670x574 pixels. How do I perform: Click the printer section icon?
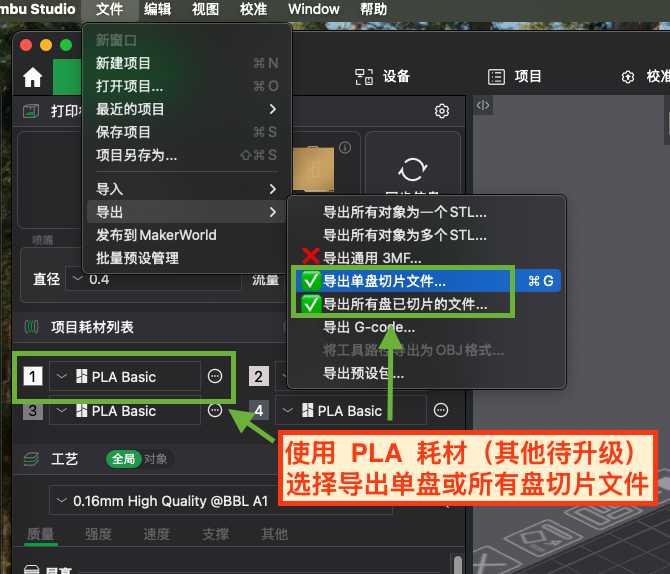pyautogui.click(x=31, y=111)
